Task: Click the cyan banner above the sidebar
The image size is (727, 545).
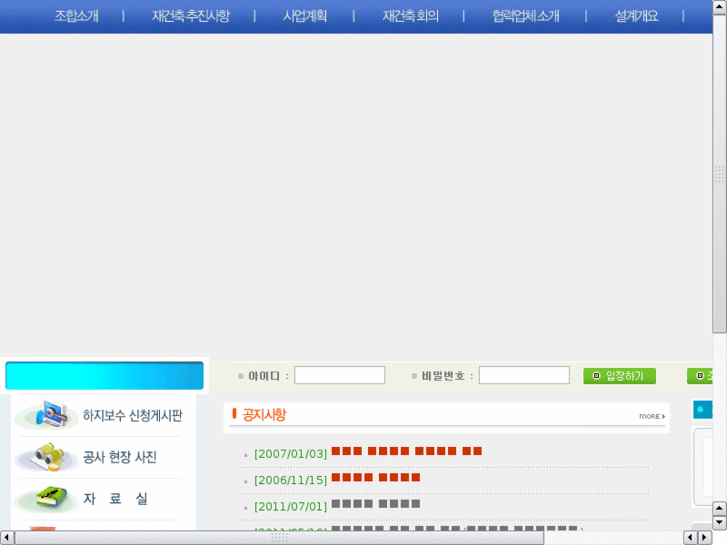Action: tap(104, 375)
